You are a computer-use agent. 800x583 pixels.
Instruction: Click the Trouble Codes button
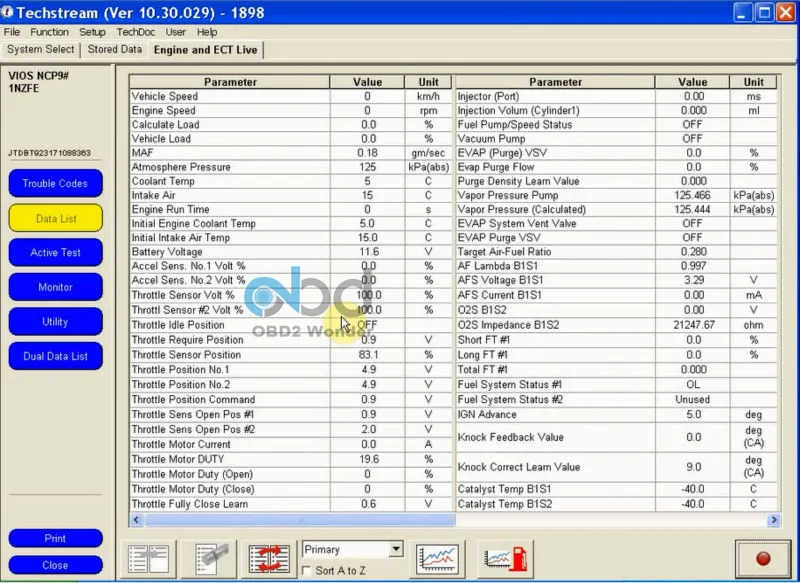55,184
